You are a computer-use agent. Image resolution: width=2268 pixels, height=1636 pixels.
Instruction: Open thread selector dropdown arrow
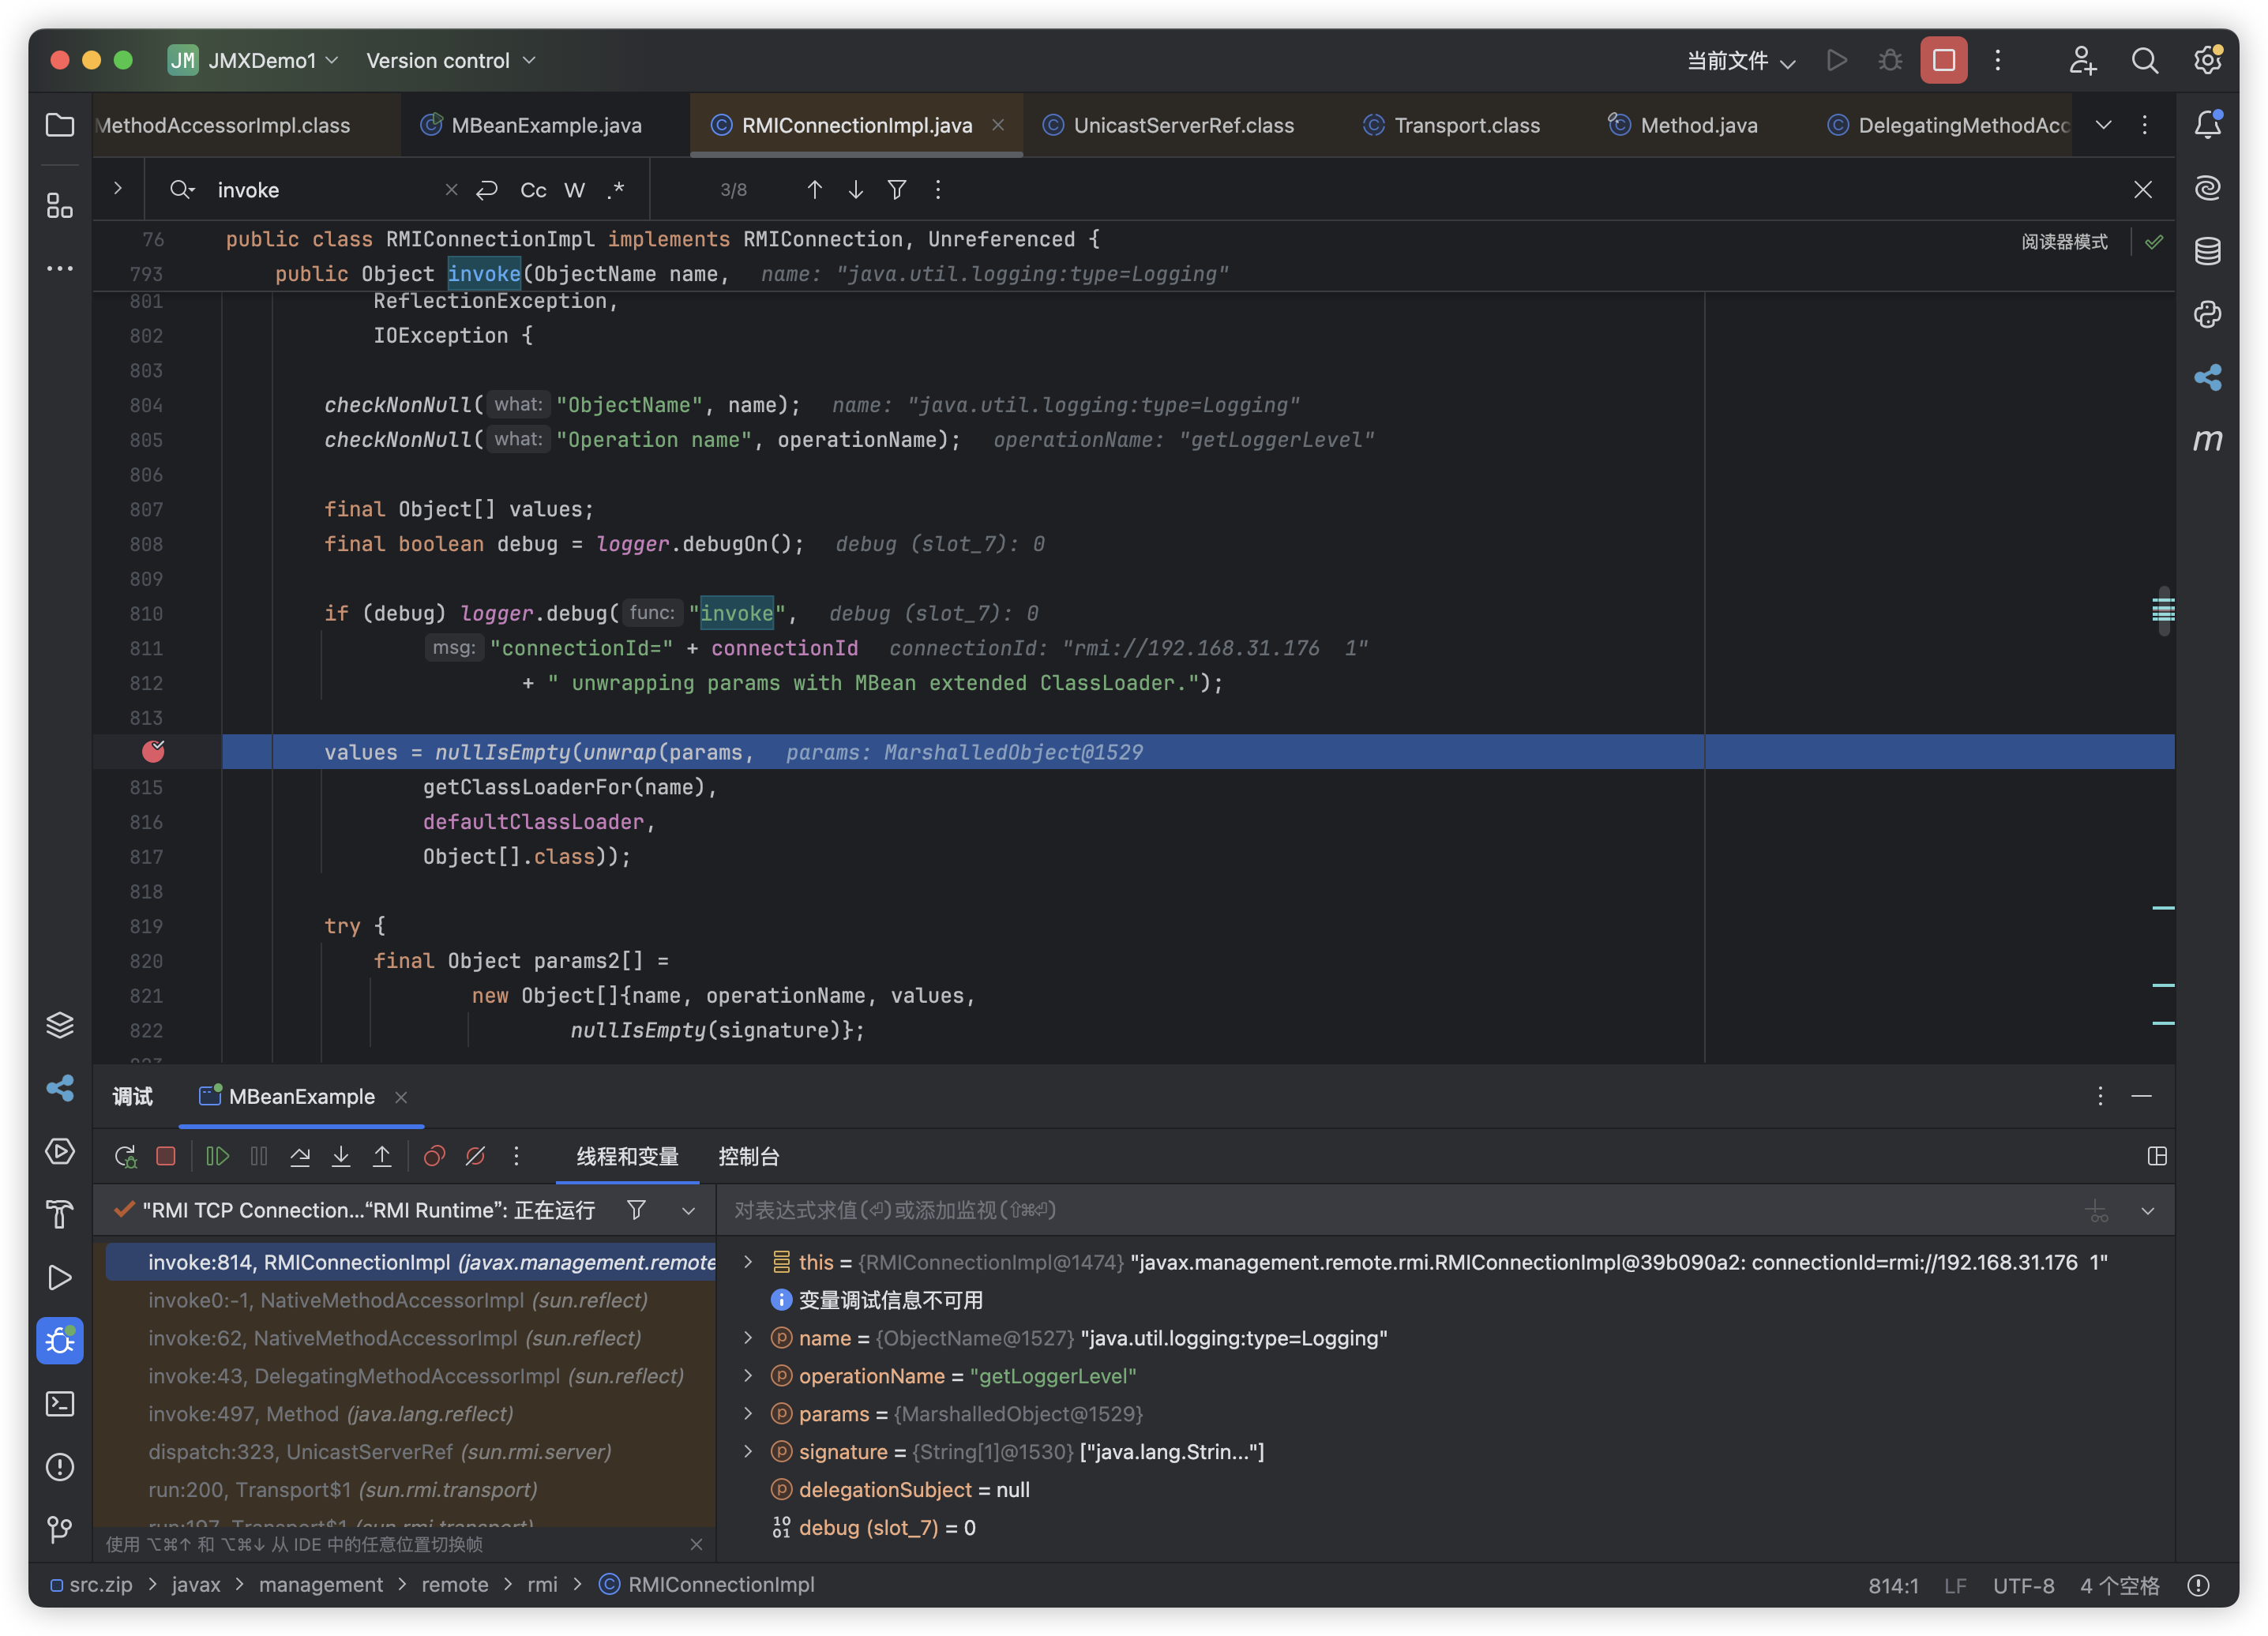click(688, 1211)
